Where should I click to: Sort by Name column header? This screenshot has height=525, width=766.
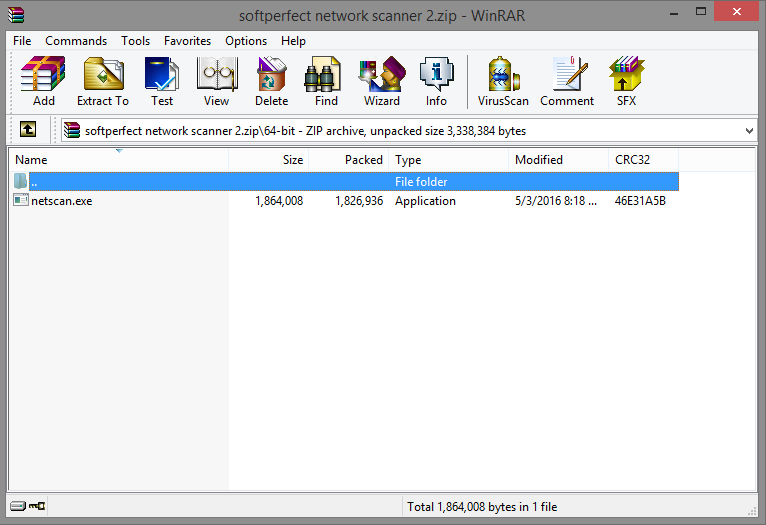[119, 160]
